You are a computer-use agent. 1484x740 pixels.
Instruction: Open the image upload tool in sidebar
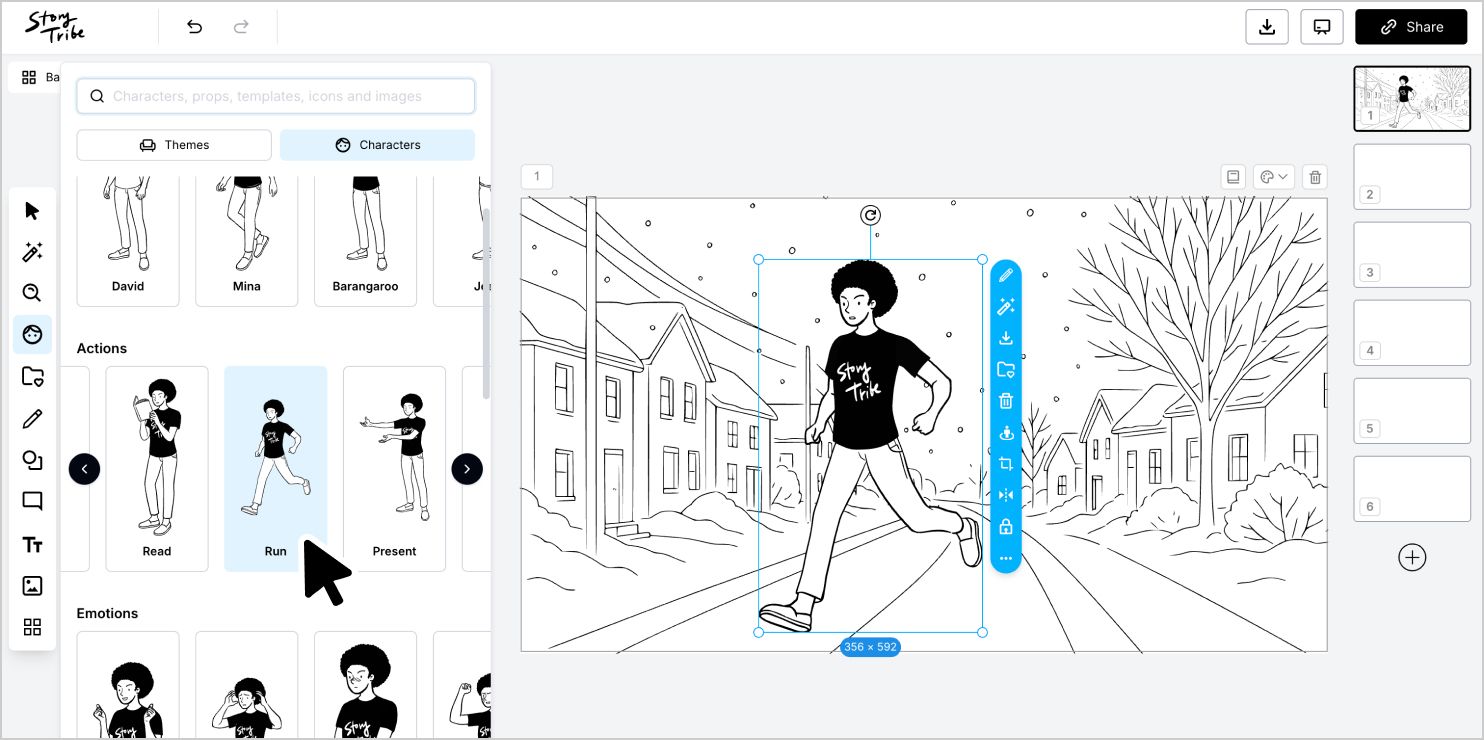click(32, 586)
